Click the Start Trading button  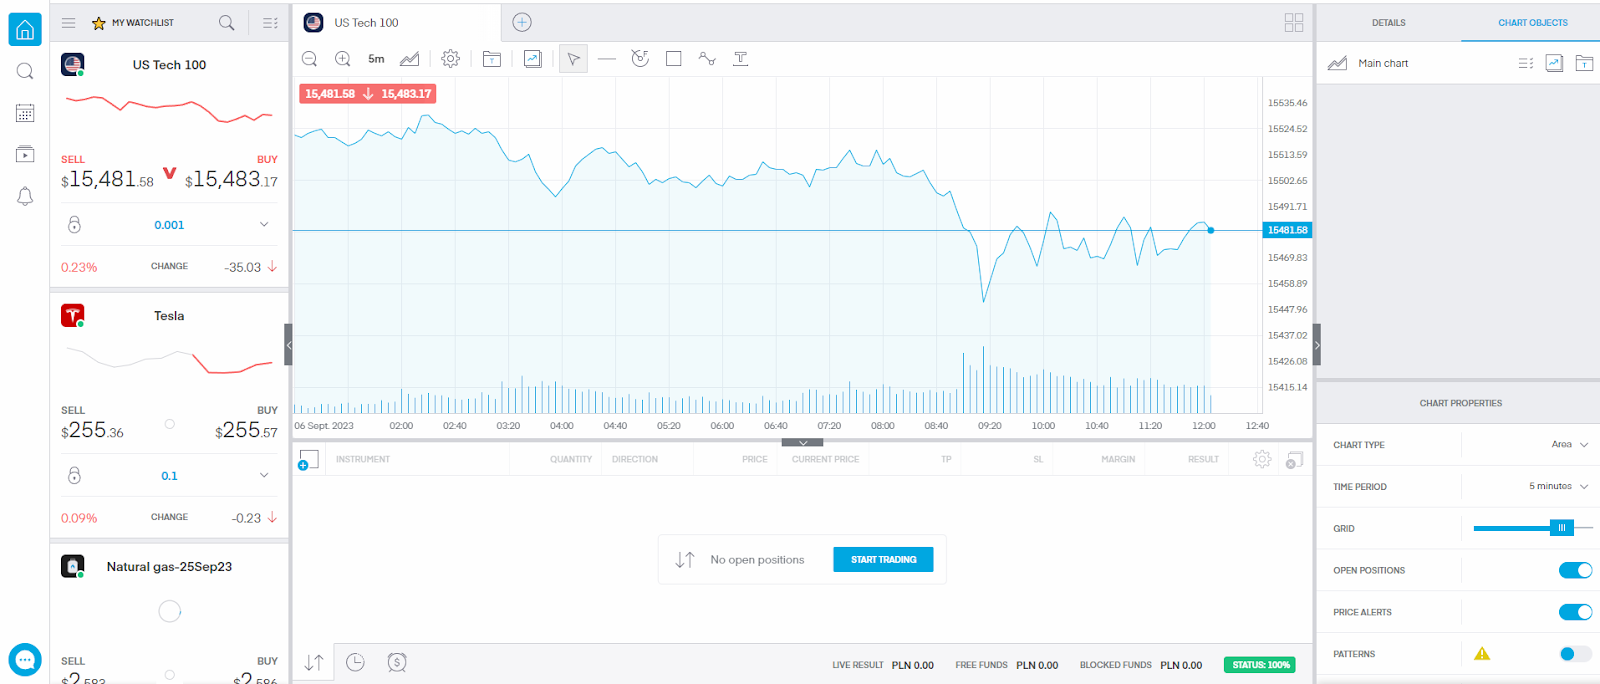(883, 560)
